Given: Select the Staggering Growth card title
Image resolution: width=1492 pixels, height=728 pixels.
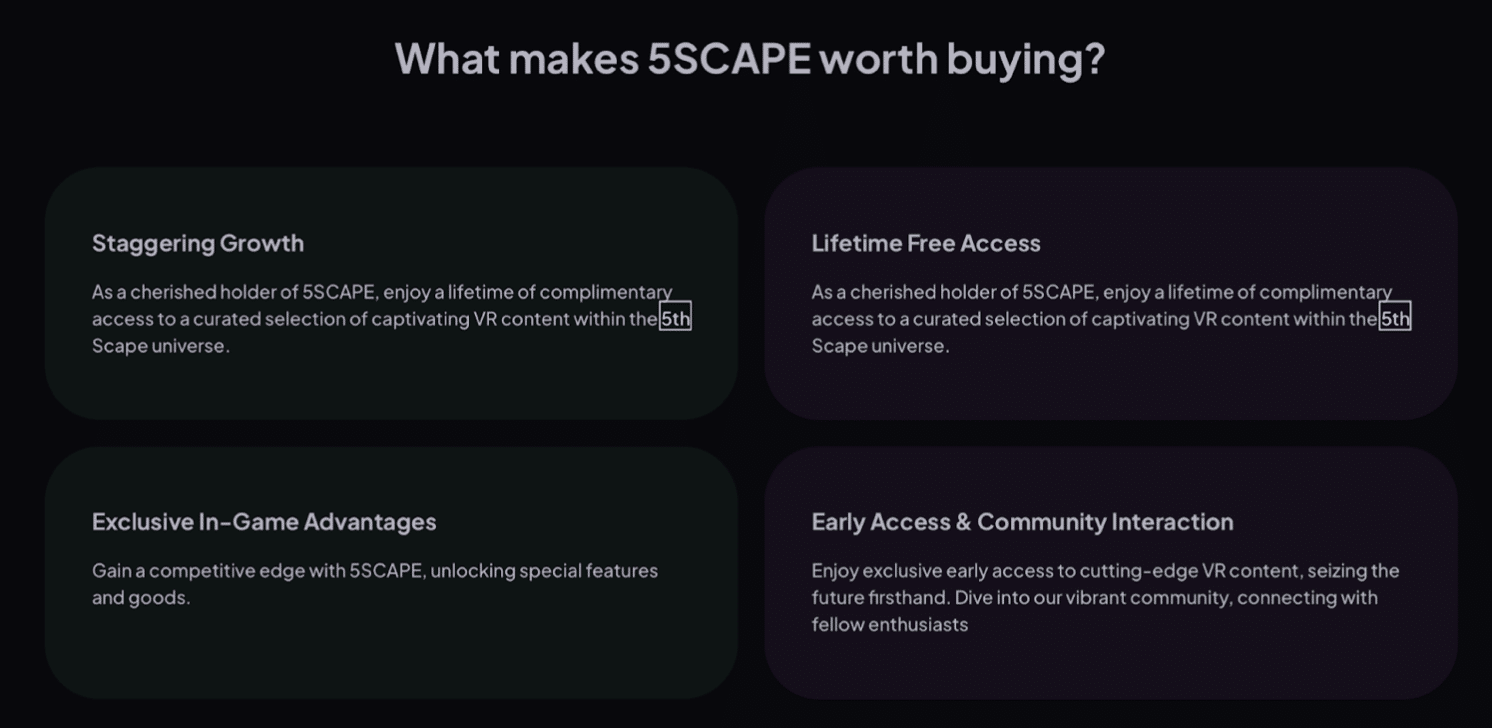Looking at the screenshot, I should 198,243.
